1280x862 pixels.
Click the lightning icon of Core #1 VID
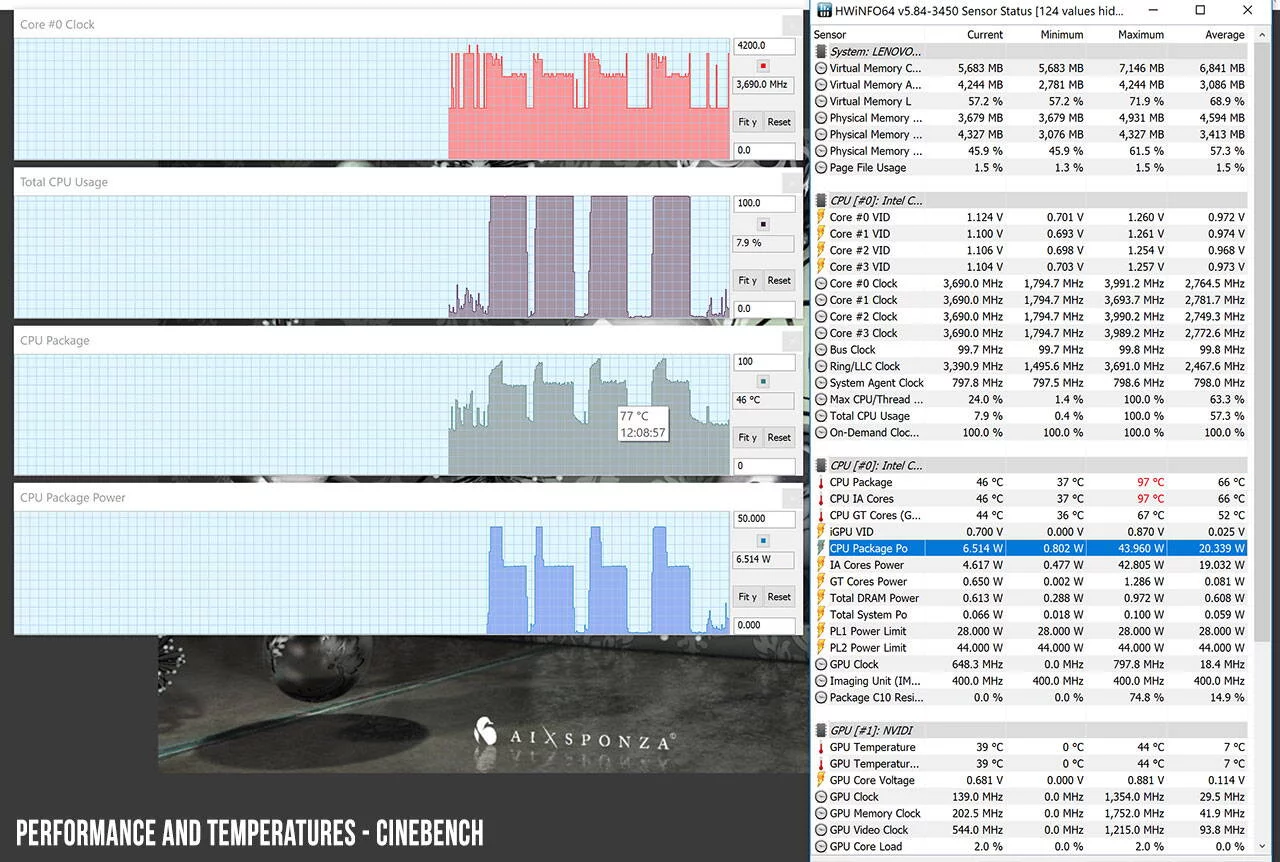(x=821, y=234)
